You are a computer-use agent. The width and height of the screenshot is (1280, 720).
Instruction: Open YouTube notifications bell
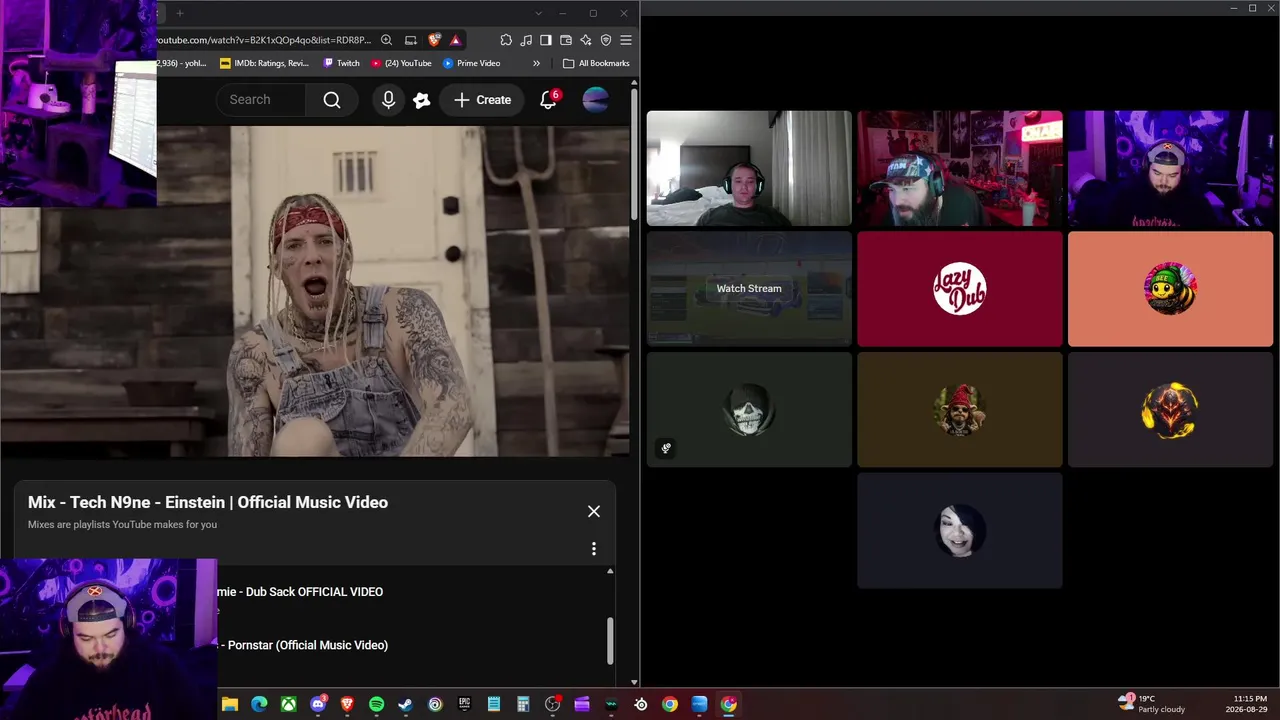coord(548,100)
